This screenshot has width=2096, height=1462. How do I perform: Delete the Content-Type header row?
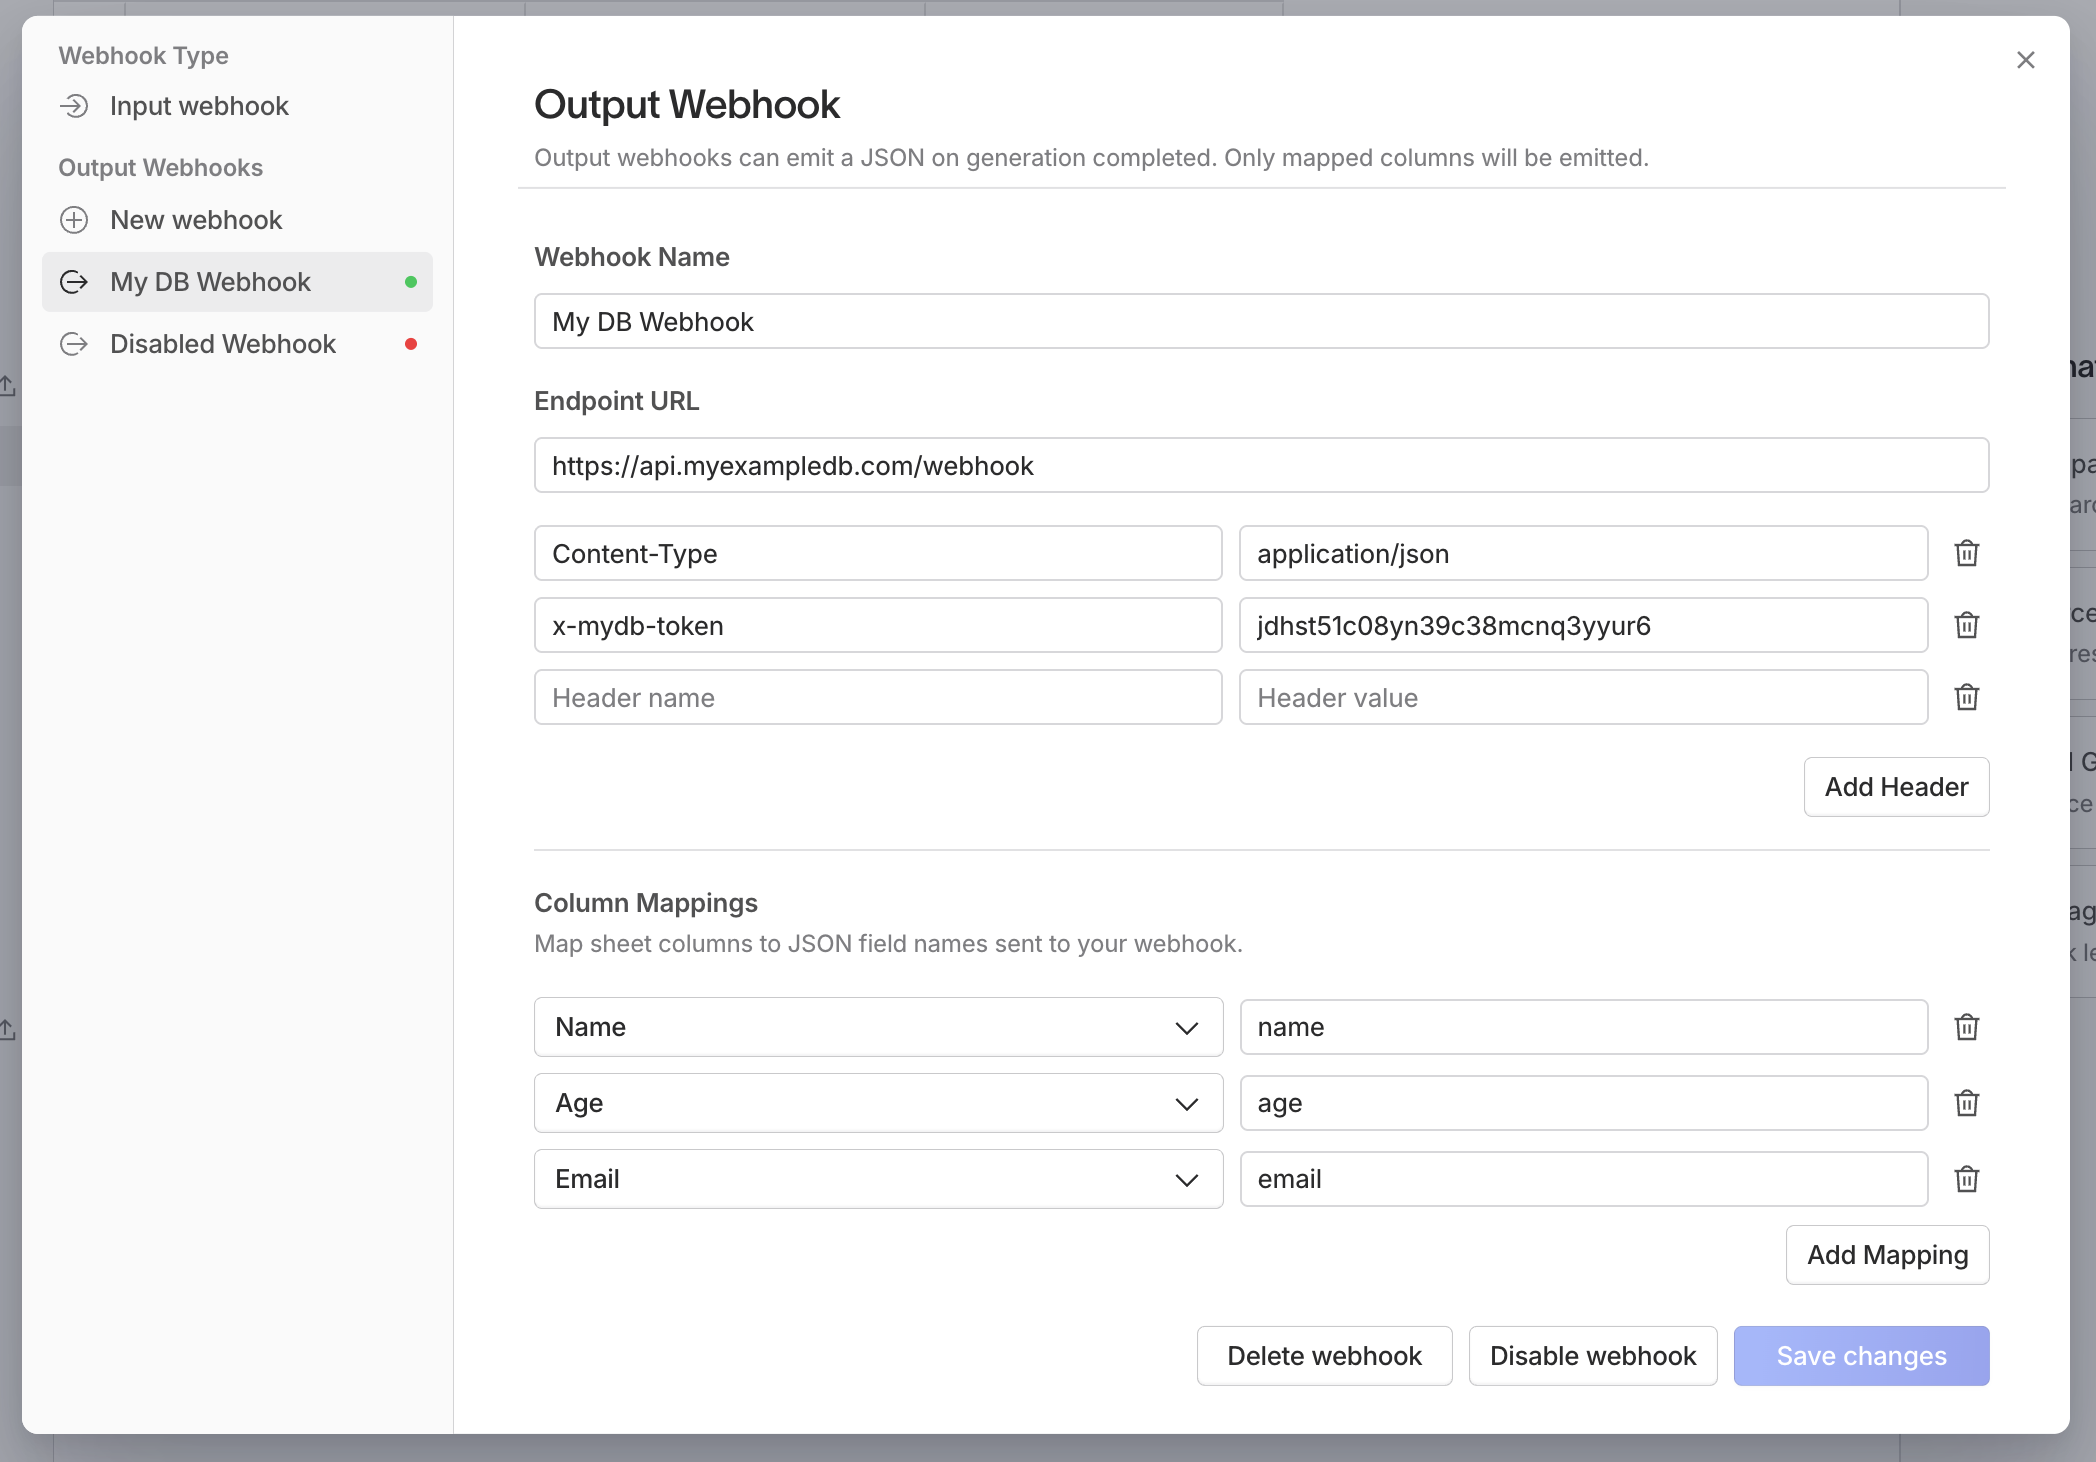point(1966,553)
